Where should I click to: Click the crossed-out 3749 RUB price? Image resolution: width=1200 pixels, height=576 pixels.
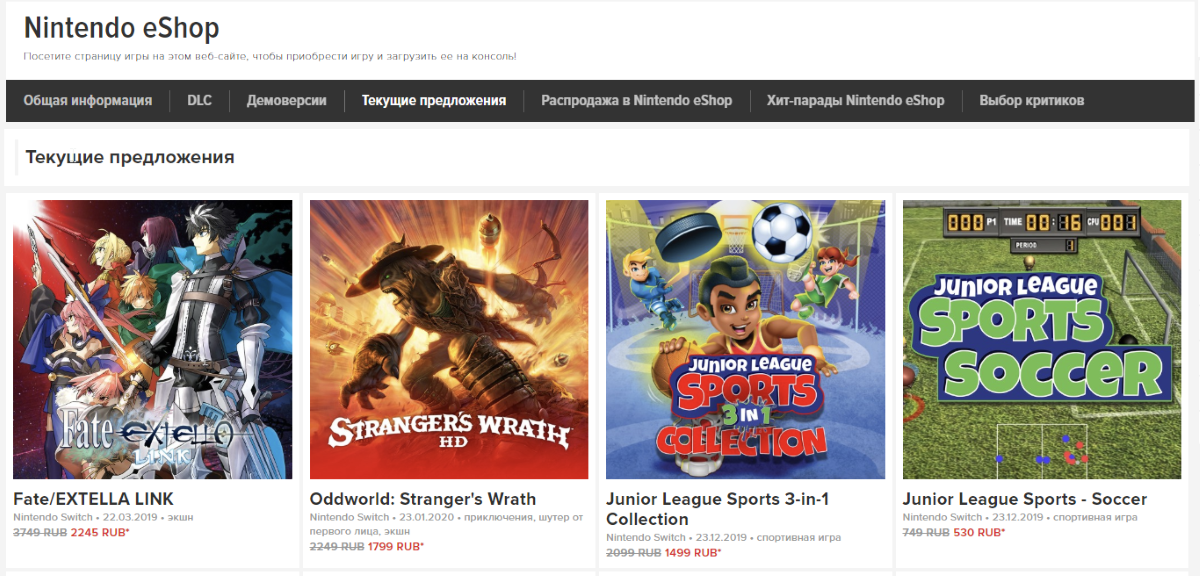click(x=39, y=532)
